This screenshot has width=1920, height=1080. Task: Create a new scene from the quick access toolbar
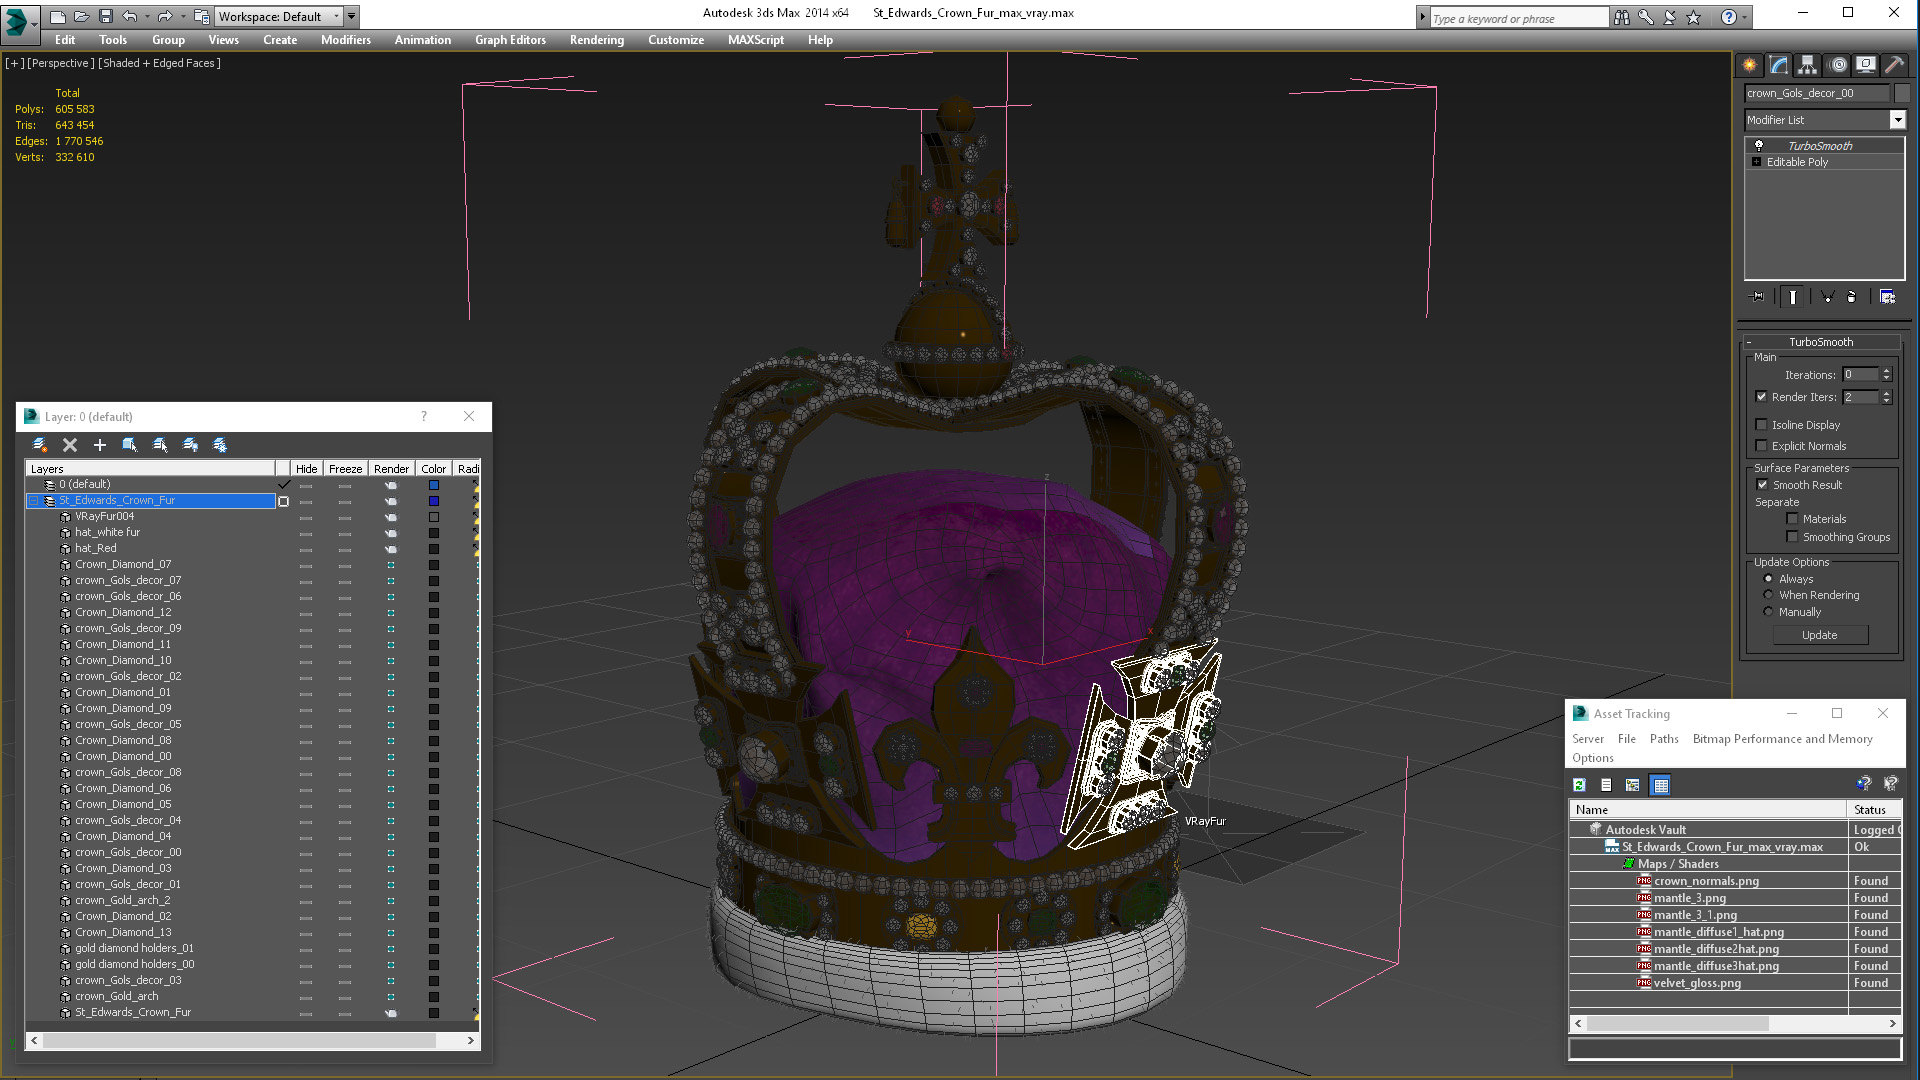click(58, 16)
